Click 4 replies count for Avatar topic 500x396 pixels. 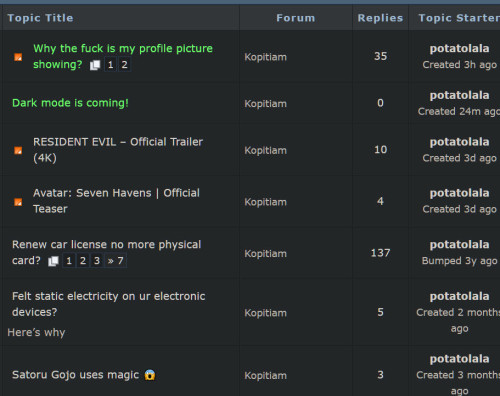(x=380, y=201)
